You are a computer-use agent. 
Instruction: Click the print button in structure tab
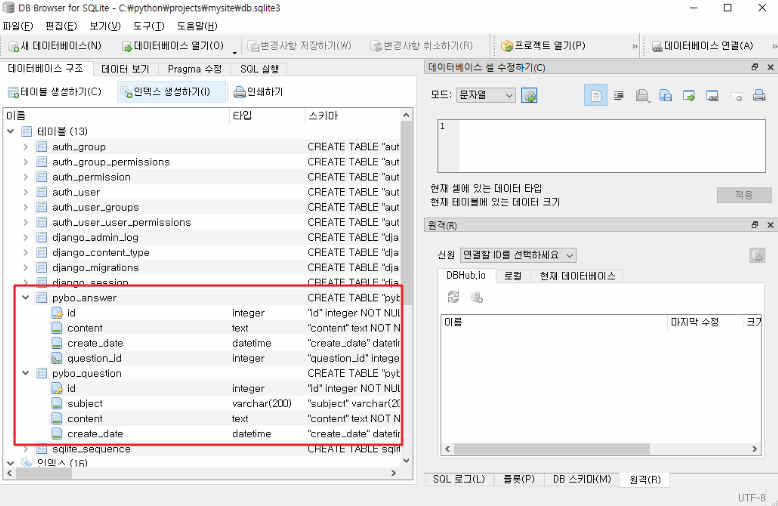tap(259, 92)
